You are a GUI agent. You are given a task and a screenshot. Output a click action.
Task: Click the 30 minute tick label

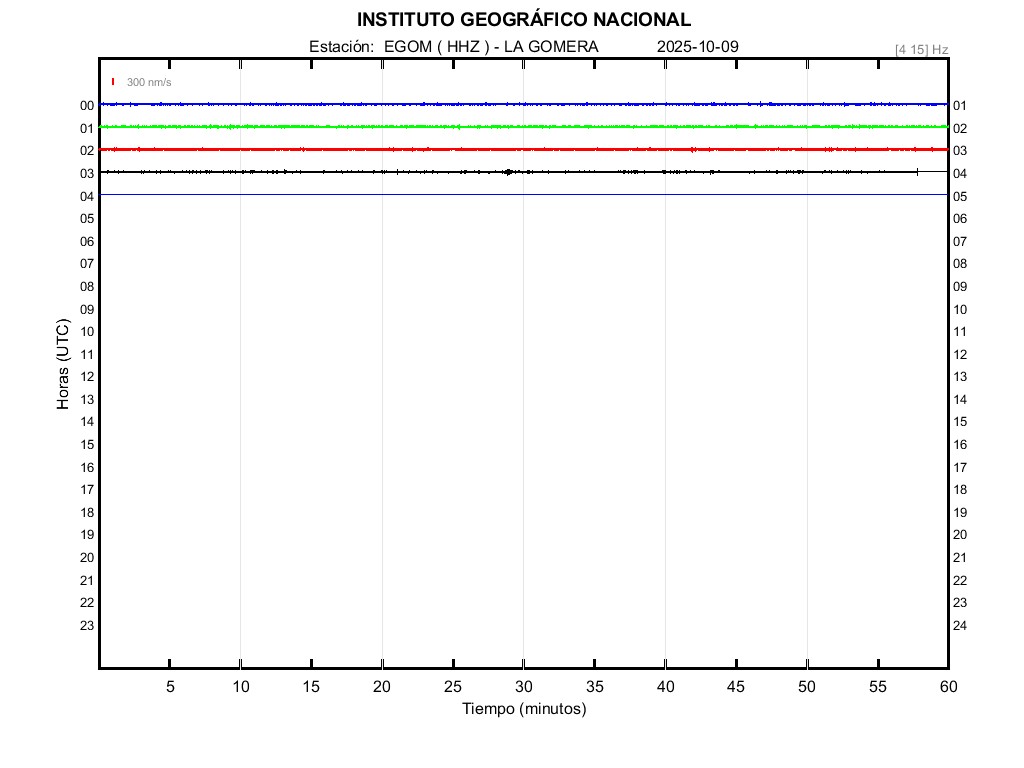523,687
